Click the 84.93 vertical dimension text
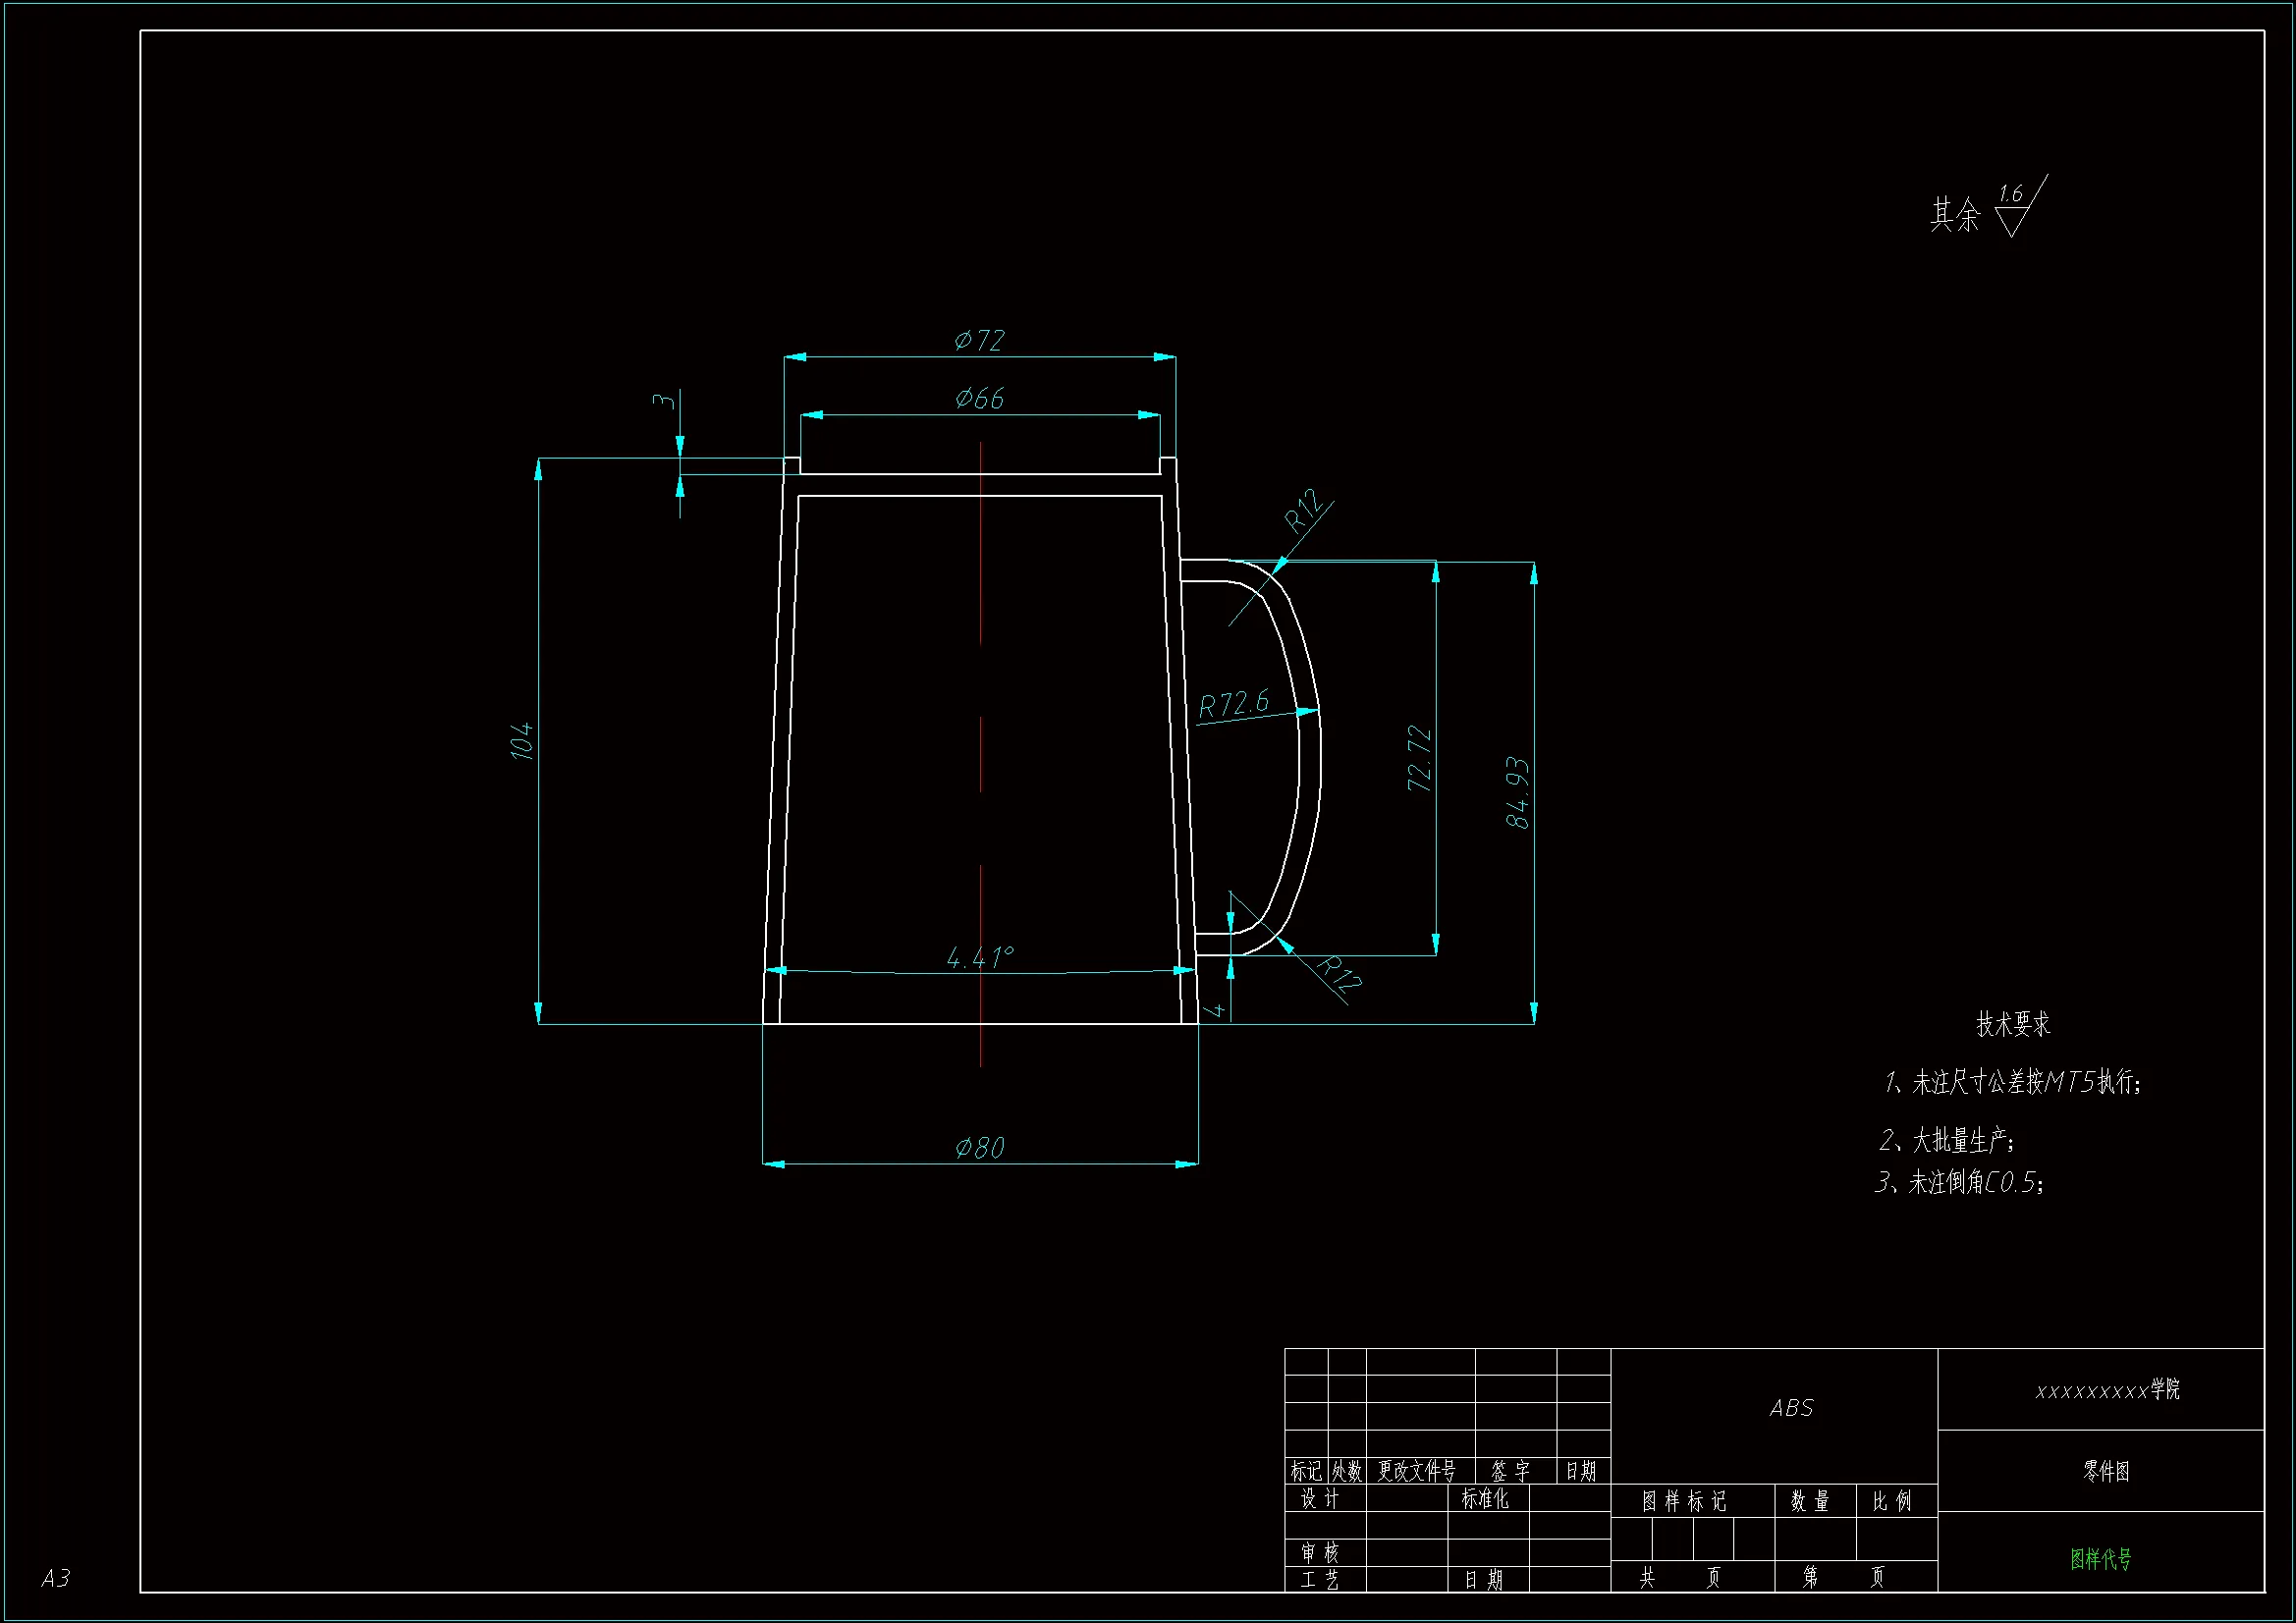 pyautogui.click(x=1517, y=793)
